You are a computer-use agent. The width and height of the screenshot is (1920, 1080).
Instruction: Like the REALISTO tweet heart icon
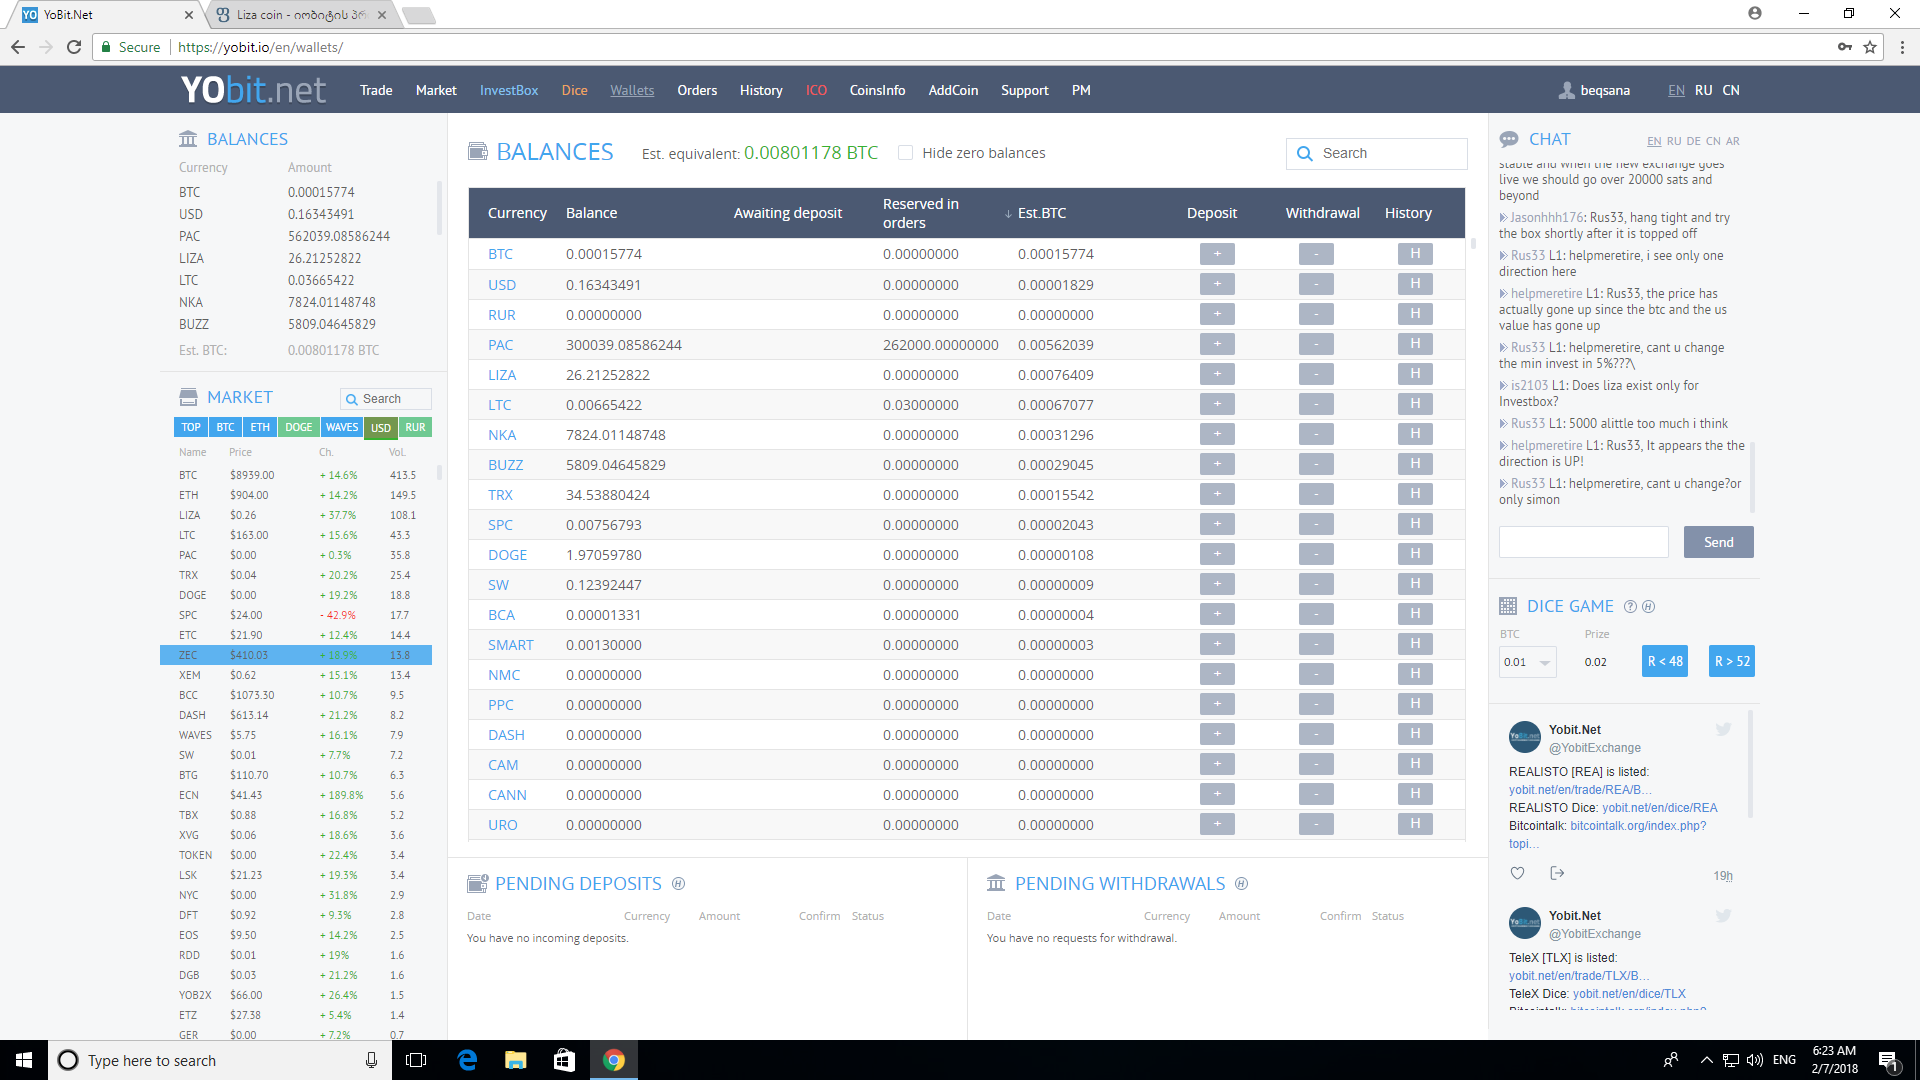(1517, 873)
